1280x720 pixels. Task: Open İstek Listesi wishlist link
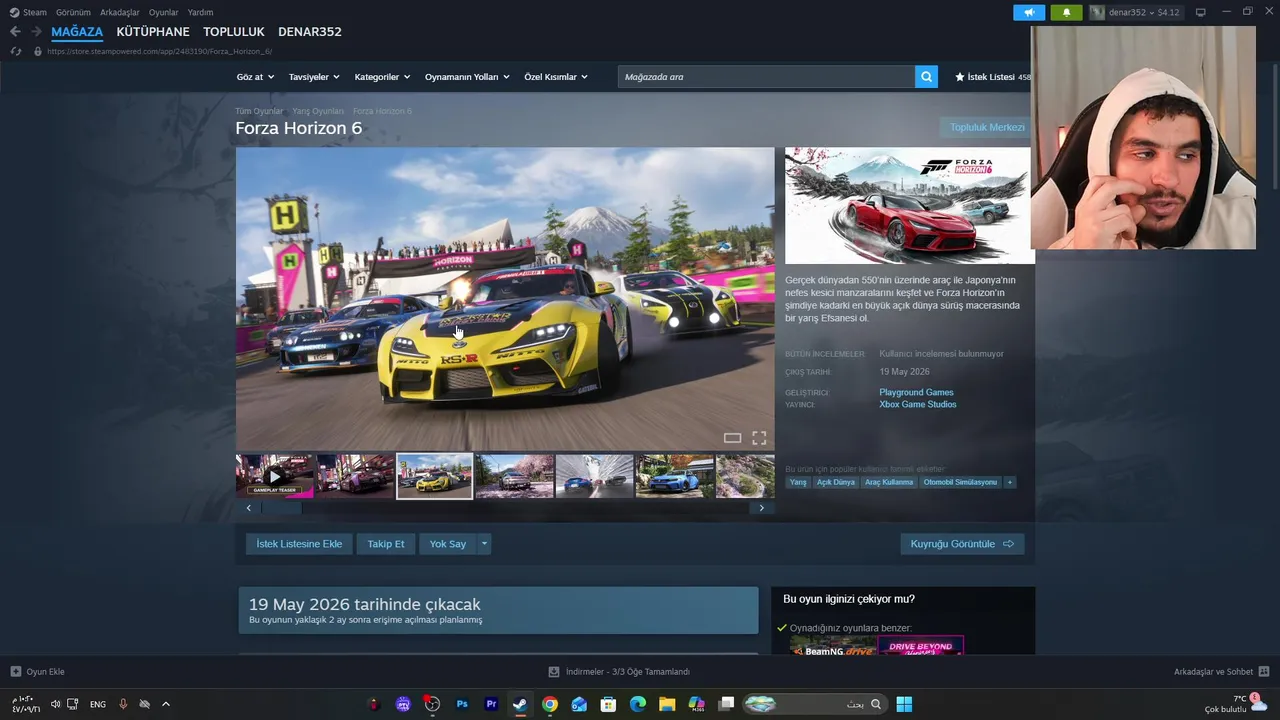(991, 77)
